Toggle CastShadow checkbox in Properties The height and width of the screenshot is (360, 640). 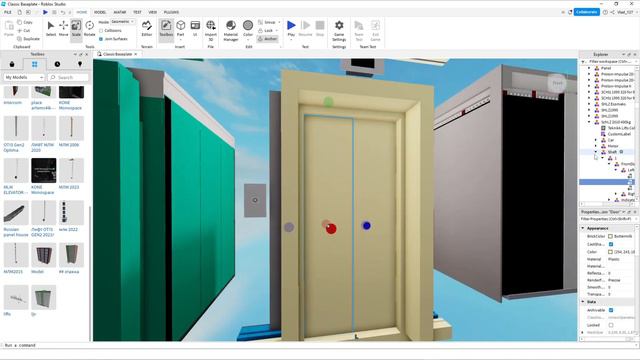pos(611,244)
